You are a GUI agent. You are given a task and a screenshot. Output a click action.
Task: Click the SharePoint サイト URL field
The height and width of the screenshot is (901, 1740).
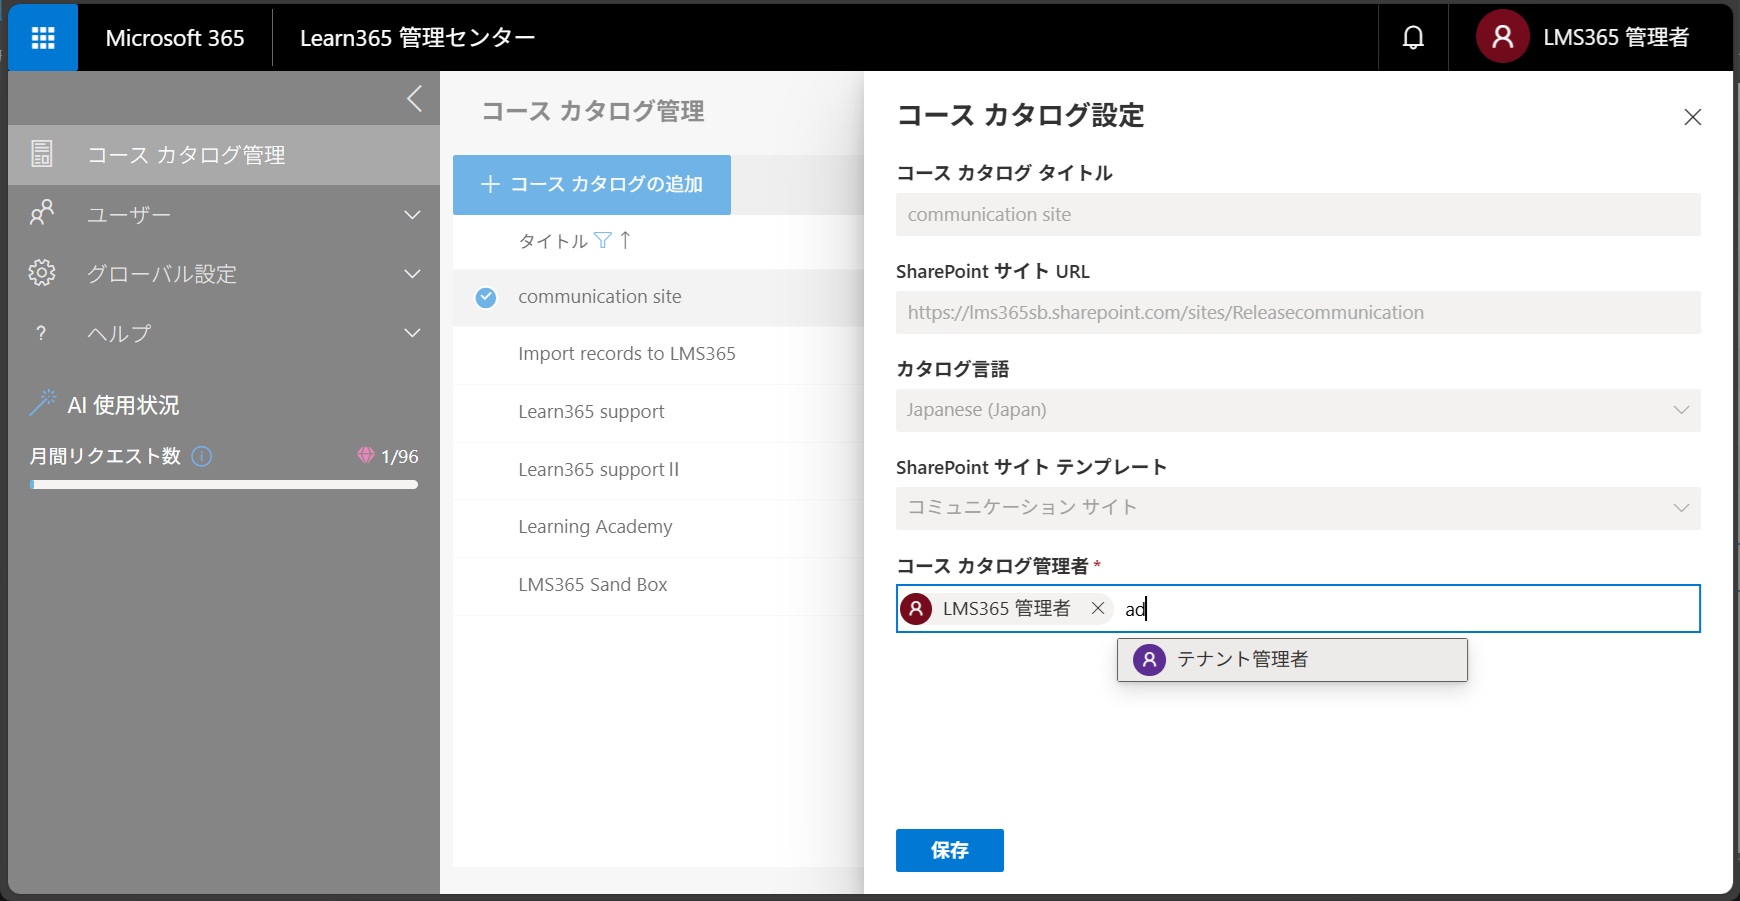tap(1298, 313)
